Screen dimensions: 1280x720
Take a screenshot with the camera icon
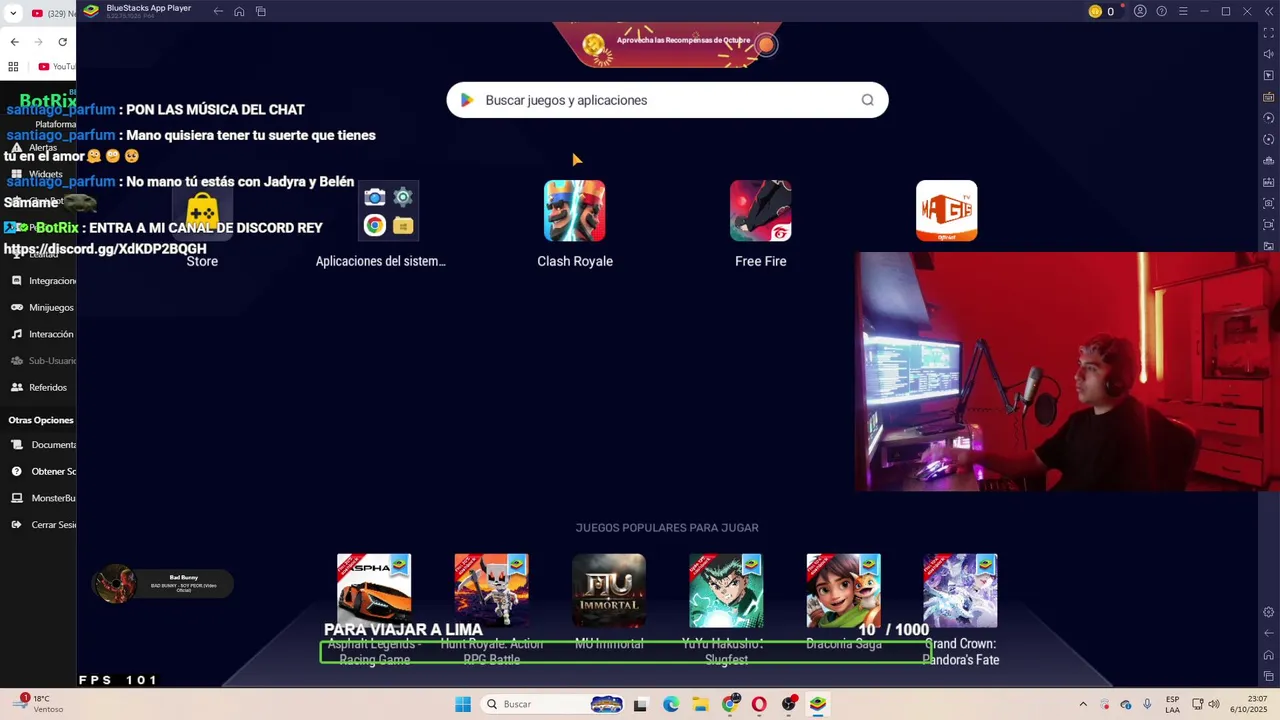(1269, 204)
